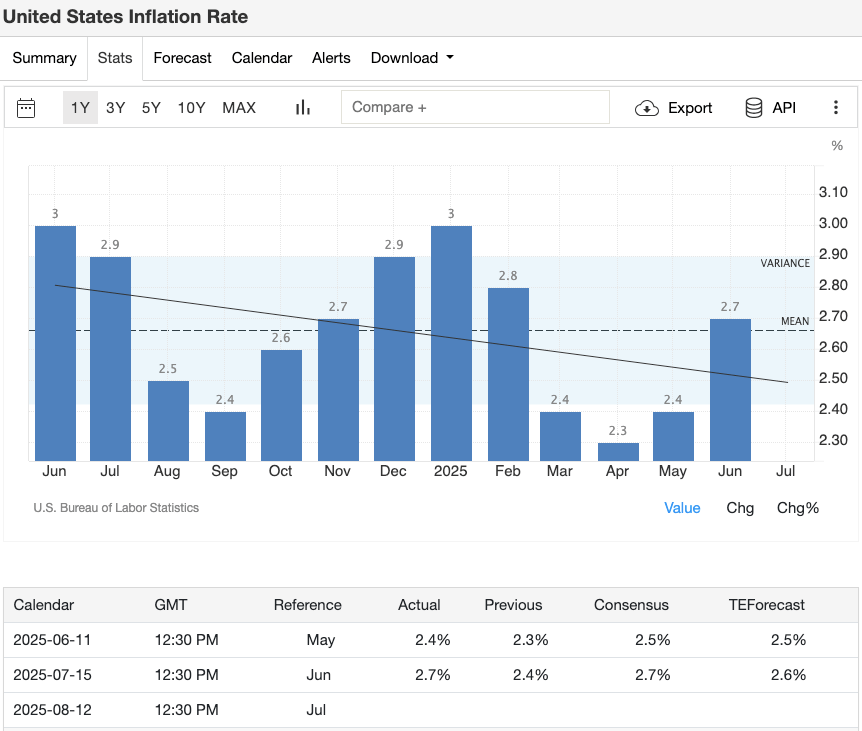The image size is (862, 731).
Task: Select the 5Y time range
Action: 150,107
